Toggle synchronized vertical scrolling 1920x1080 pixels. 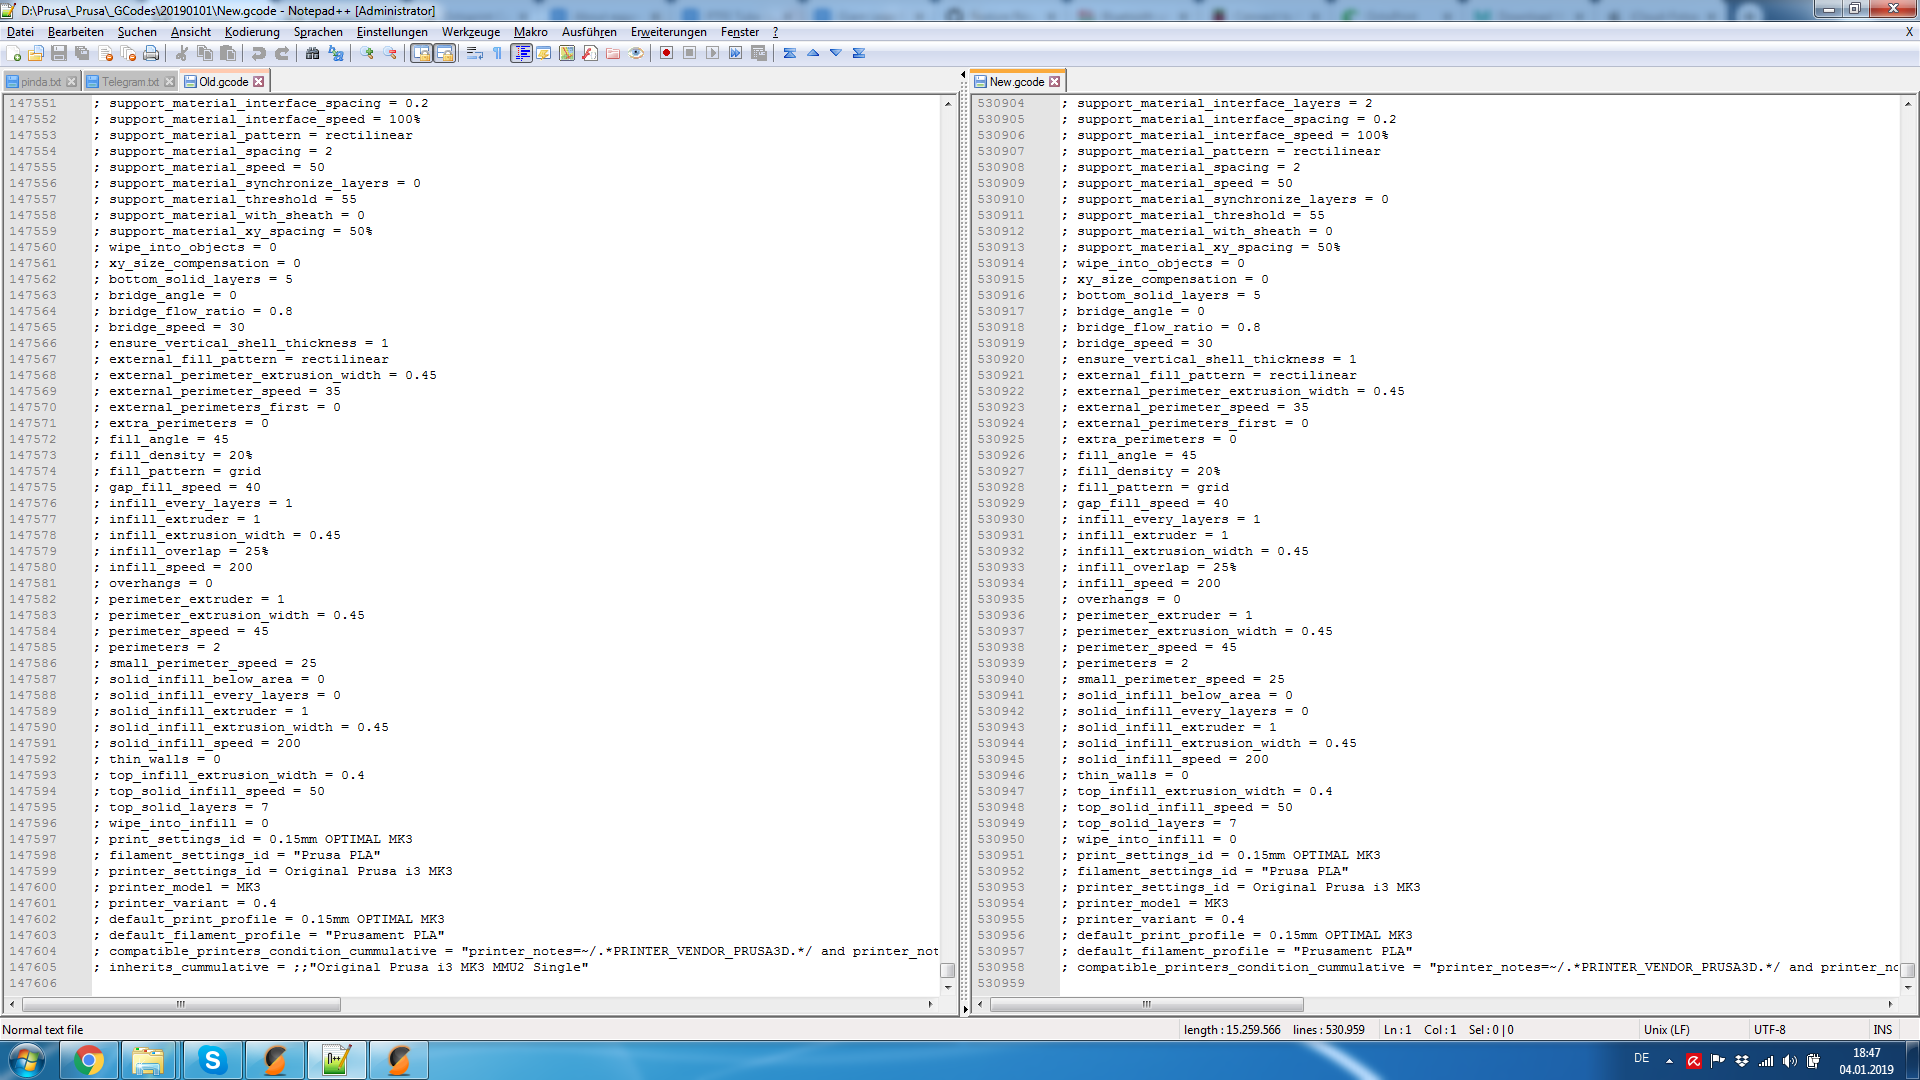(x=421, y=53)
